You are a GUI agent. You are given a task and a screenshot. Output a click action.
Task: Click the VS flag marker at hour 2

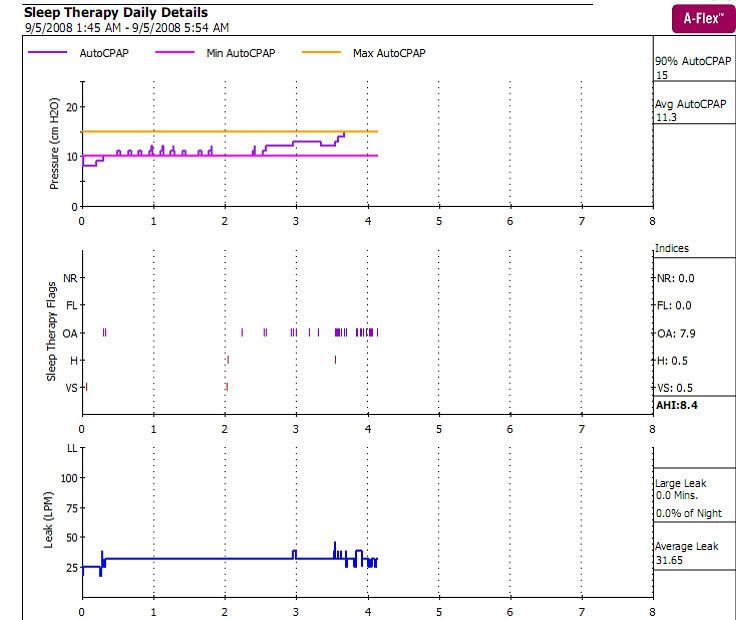[x=227, y=387]
